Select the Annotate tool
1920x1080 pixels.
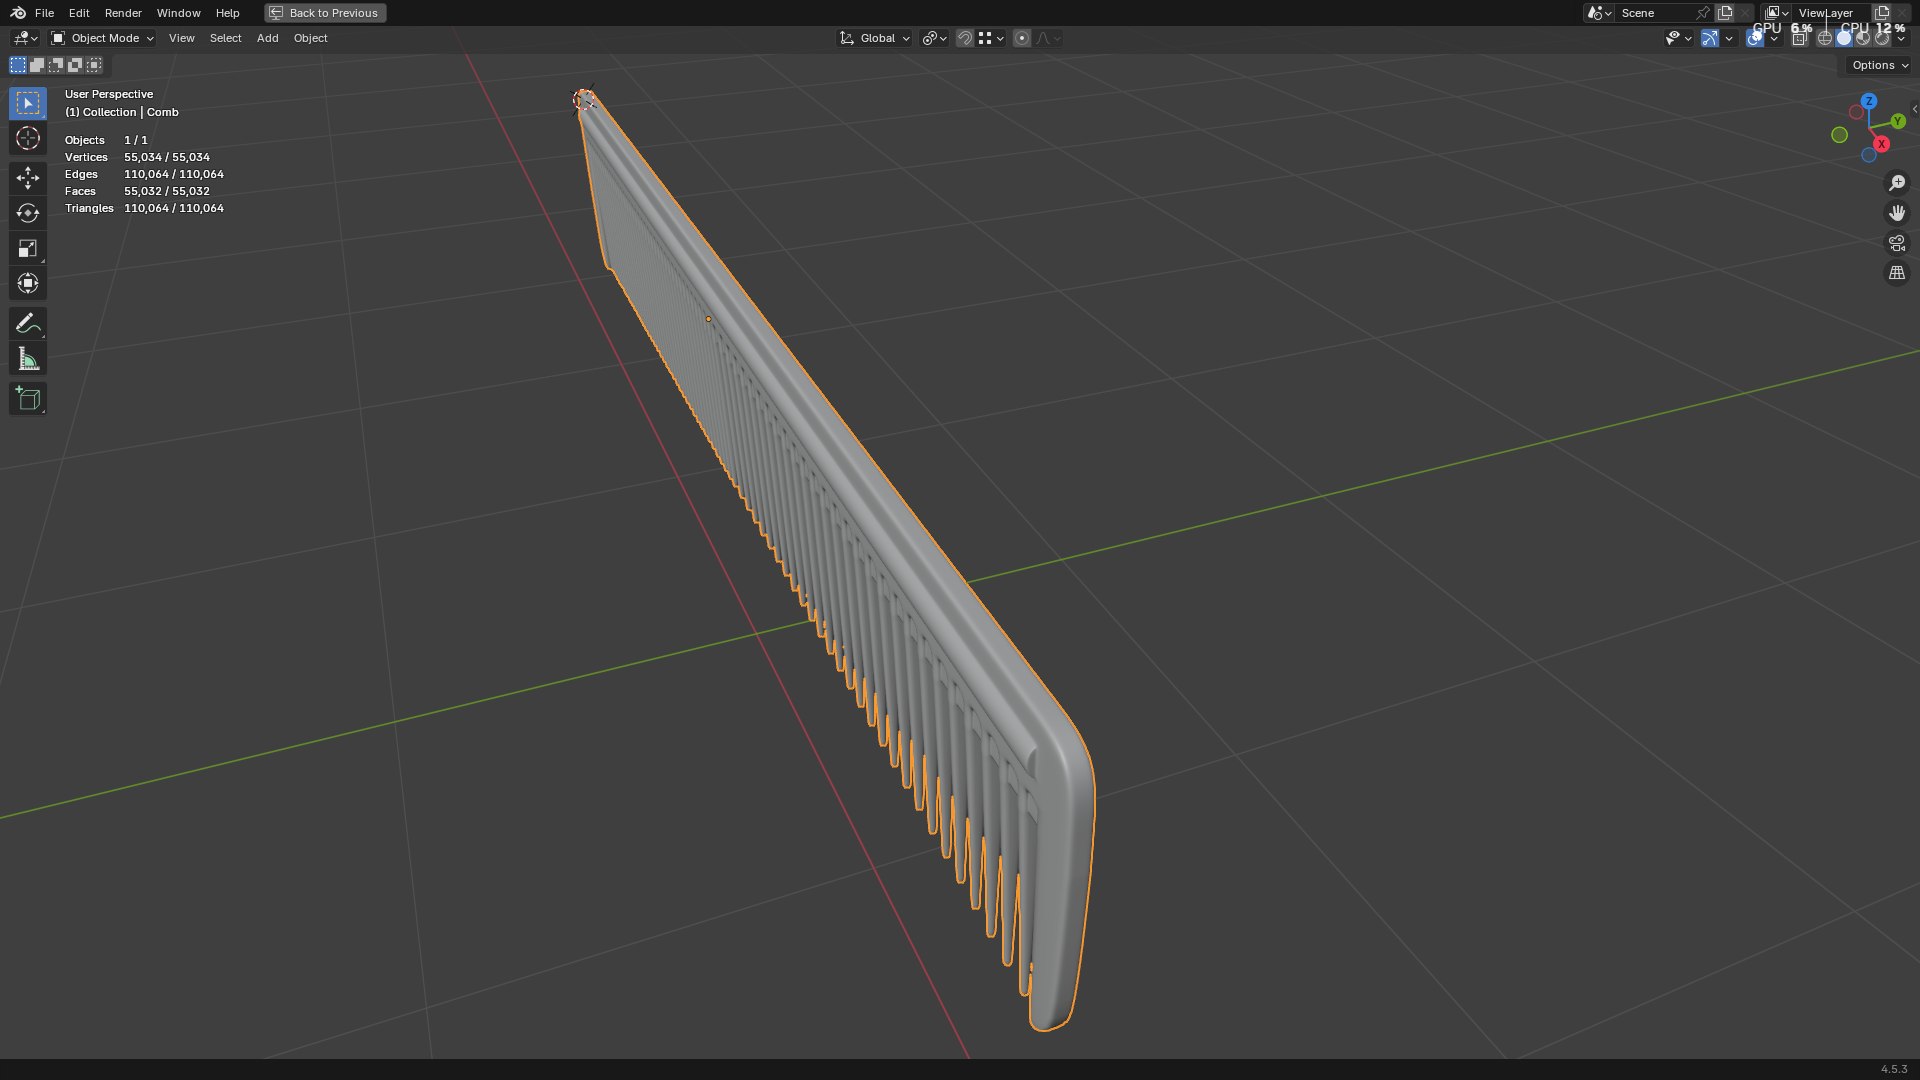(28, 323)
